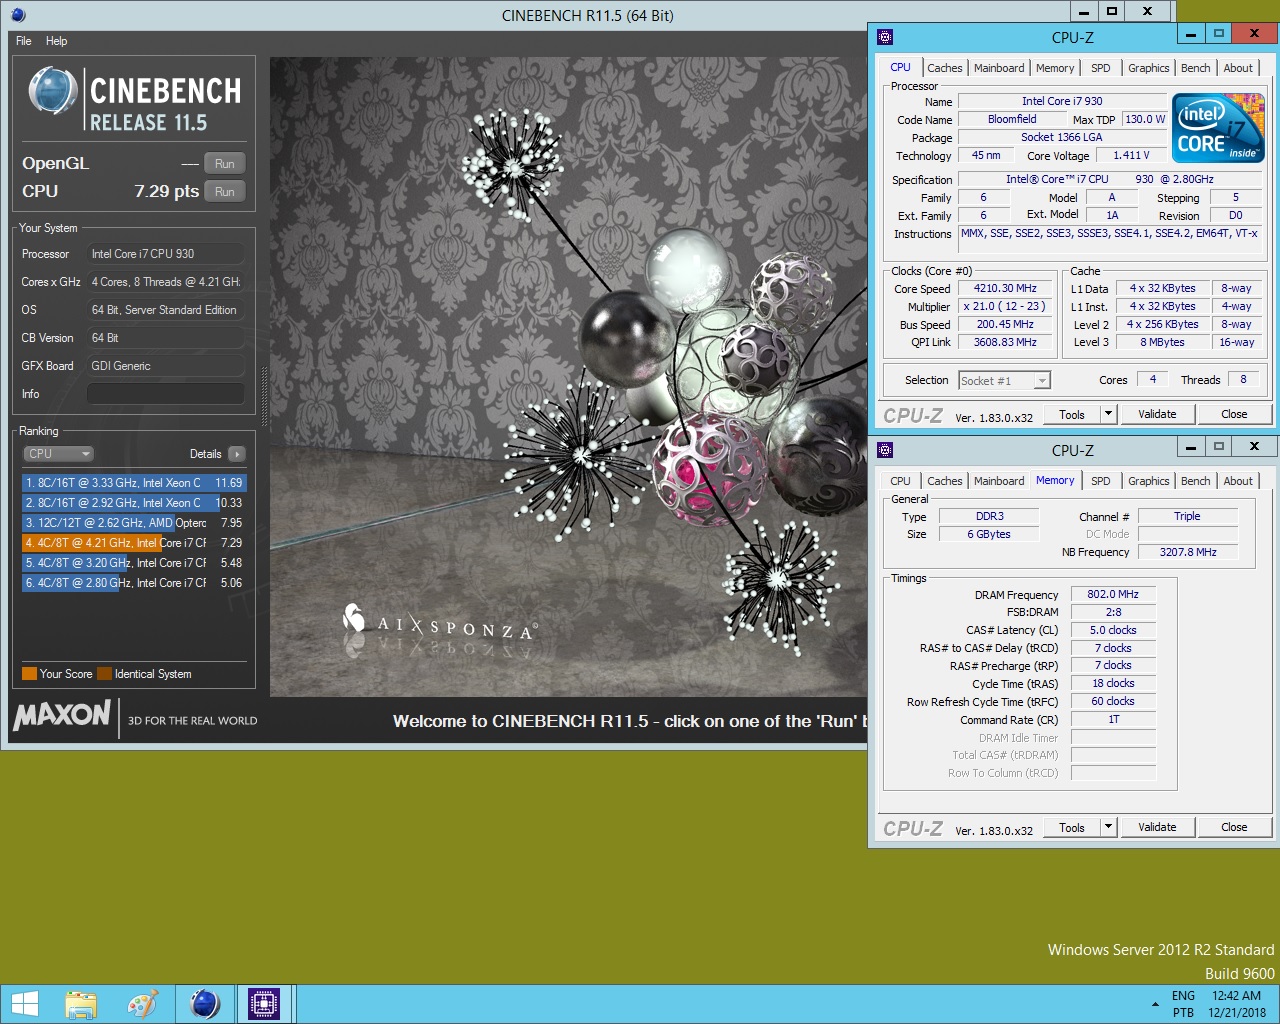Image resolution: width=1280 pixels, height=1024 pixels.
Task: Expand Tools dropdown arrow in upper CPU-Z
Action: click(1108, 414)
